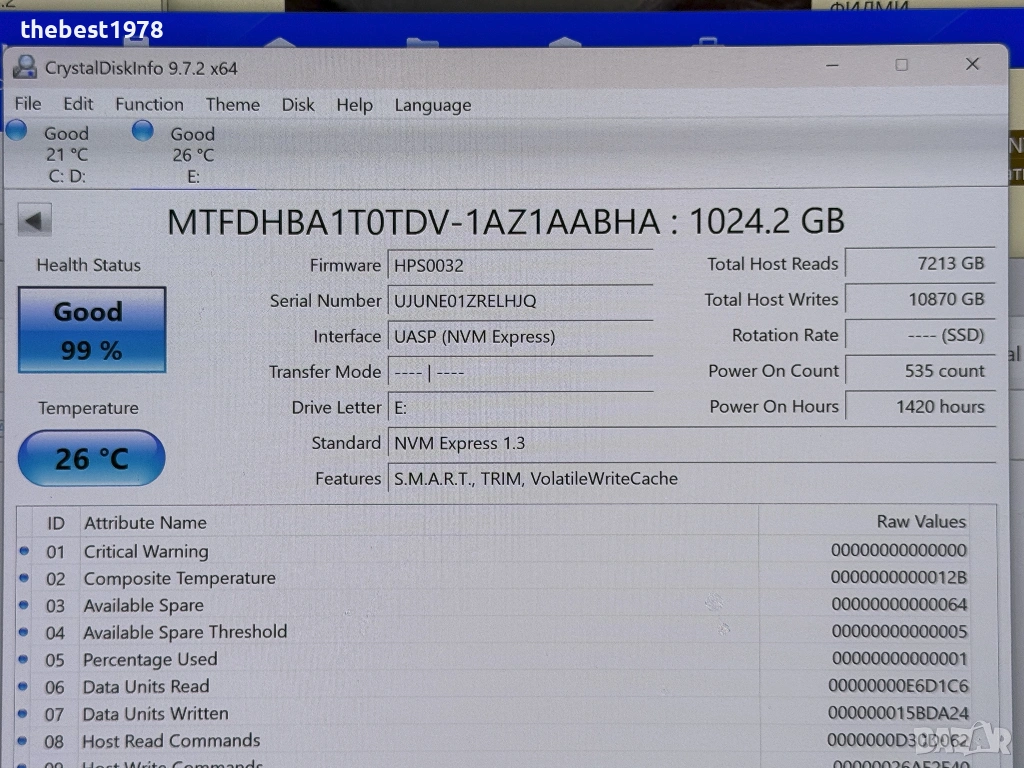Click the Raw Values column header
The width and height of the screenshot is (1024, 768).
(920, 521)
